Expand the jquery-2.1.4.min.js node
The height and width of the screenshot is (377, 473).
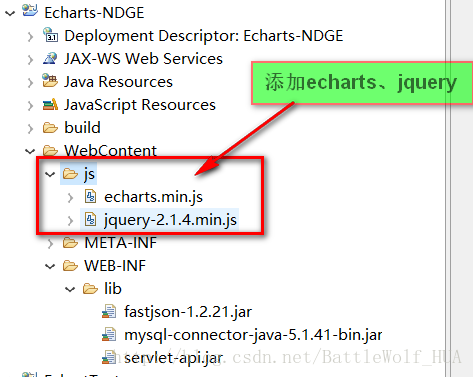coord(70,220)
